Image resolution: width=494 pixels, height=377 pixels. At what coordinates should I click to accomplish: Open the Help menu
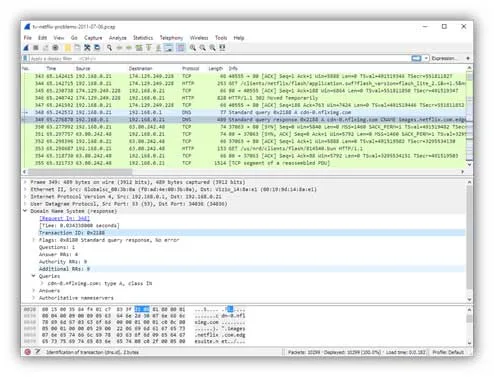239,38
